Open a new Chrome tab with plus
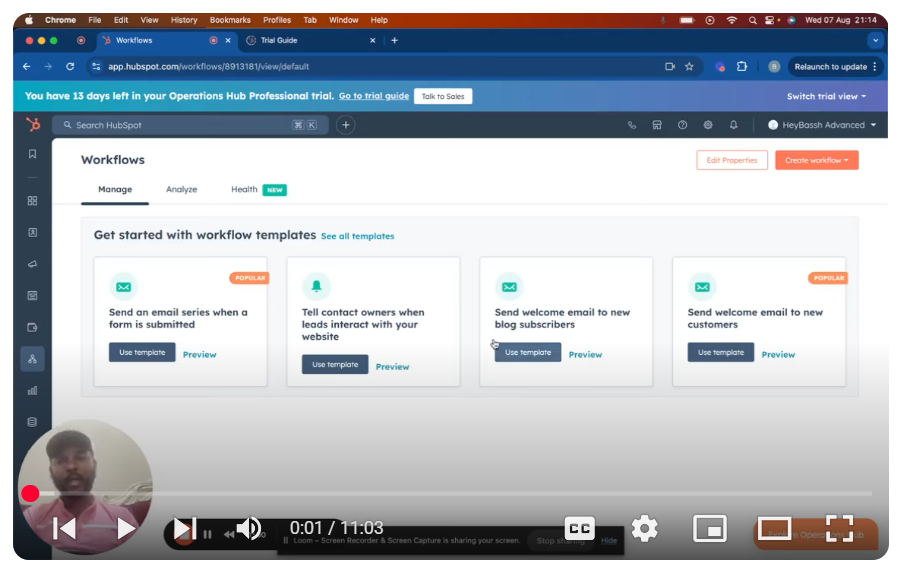This screenshot has width=919, height=573. 394,40
